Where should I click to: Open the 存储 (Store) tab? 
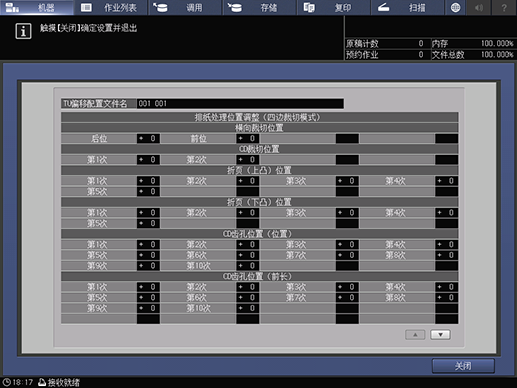(260, 7)
